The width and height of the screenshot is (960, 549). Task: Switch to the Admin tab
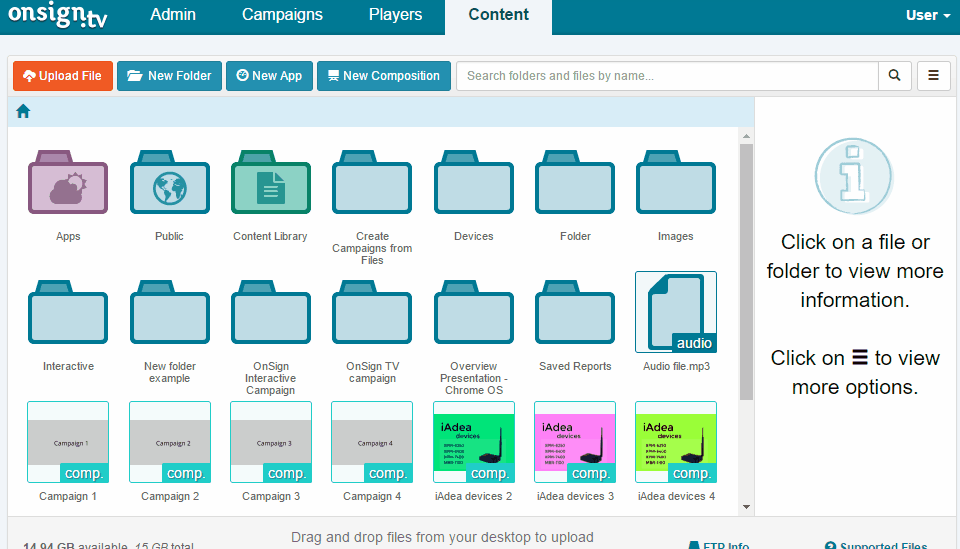click(x=173, y=15)
